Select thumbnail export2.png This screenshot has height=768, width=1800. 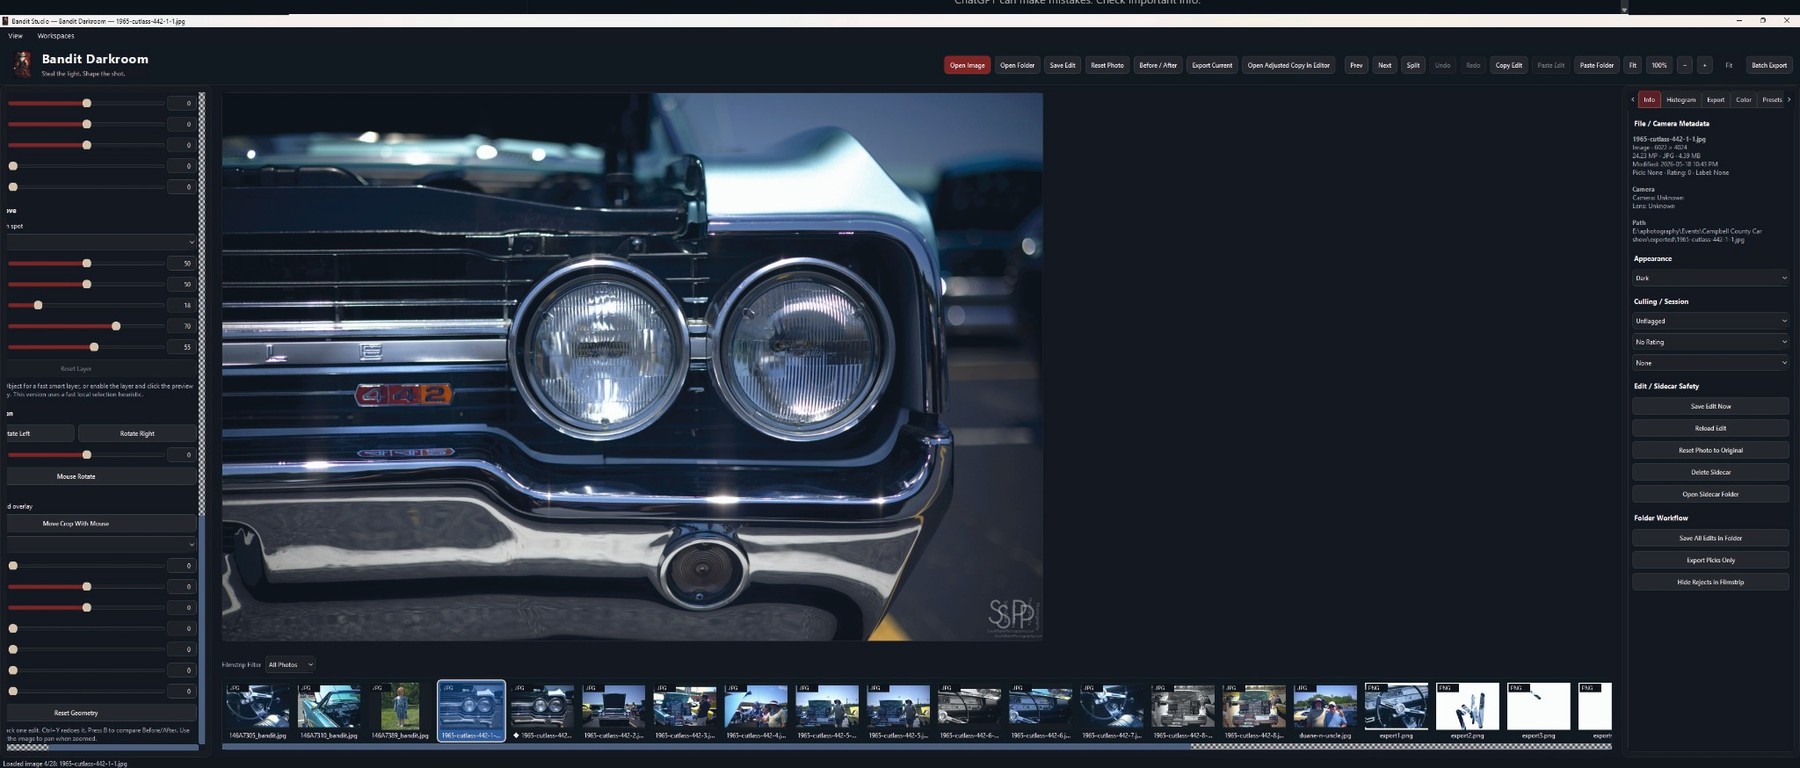pyautogui.click(x=1467, y=711)
